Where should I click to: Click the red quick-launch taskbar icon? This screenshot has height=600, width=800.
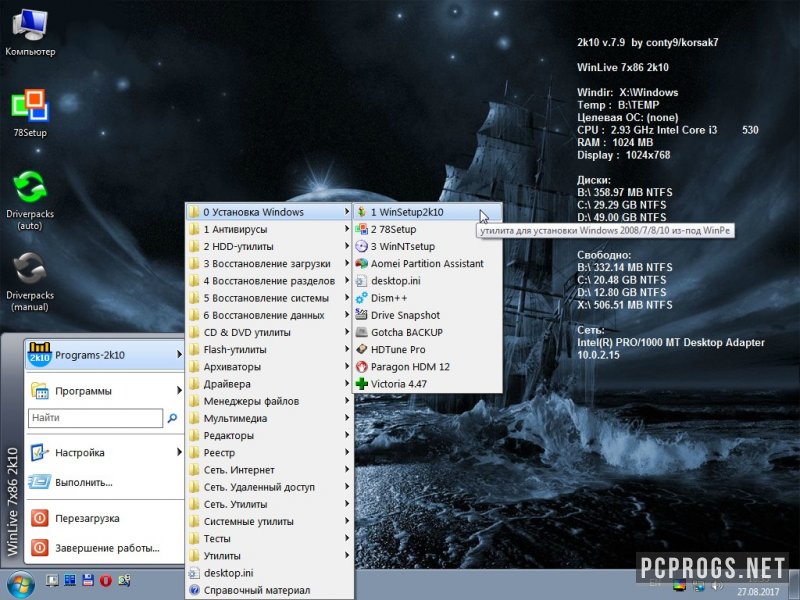click(x=106, y=580)
